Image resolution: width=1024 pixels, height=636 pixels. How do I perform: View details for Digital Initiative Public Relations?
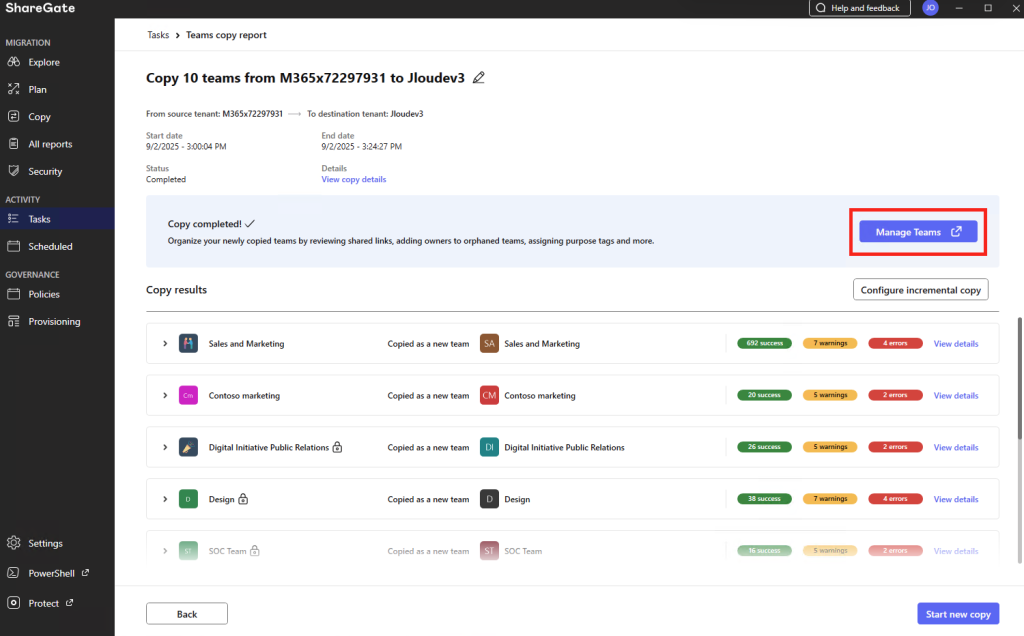click(x=955, y=447)
